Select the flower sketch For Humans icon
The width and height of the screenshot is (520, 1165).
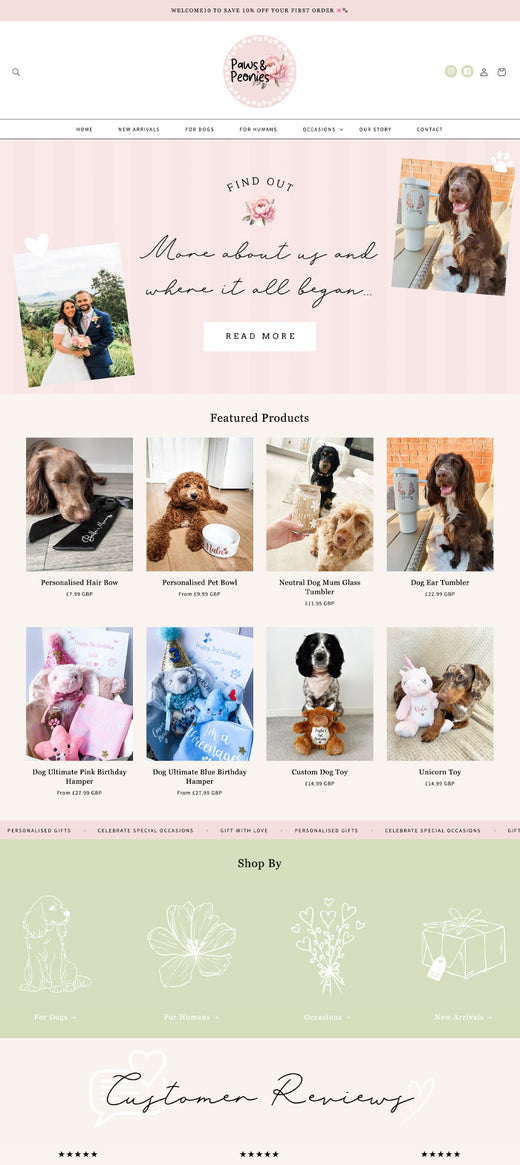coord(192,944)
